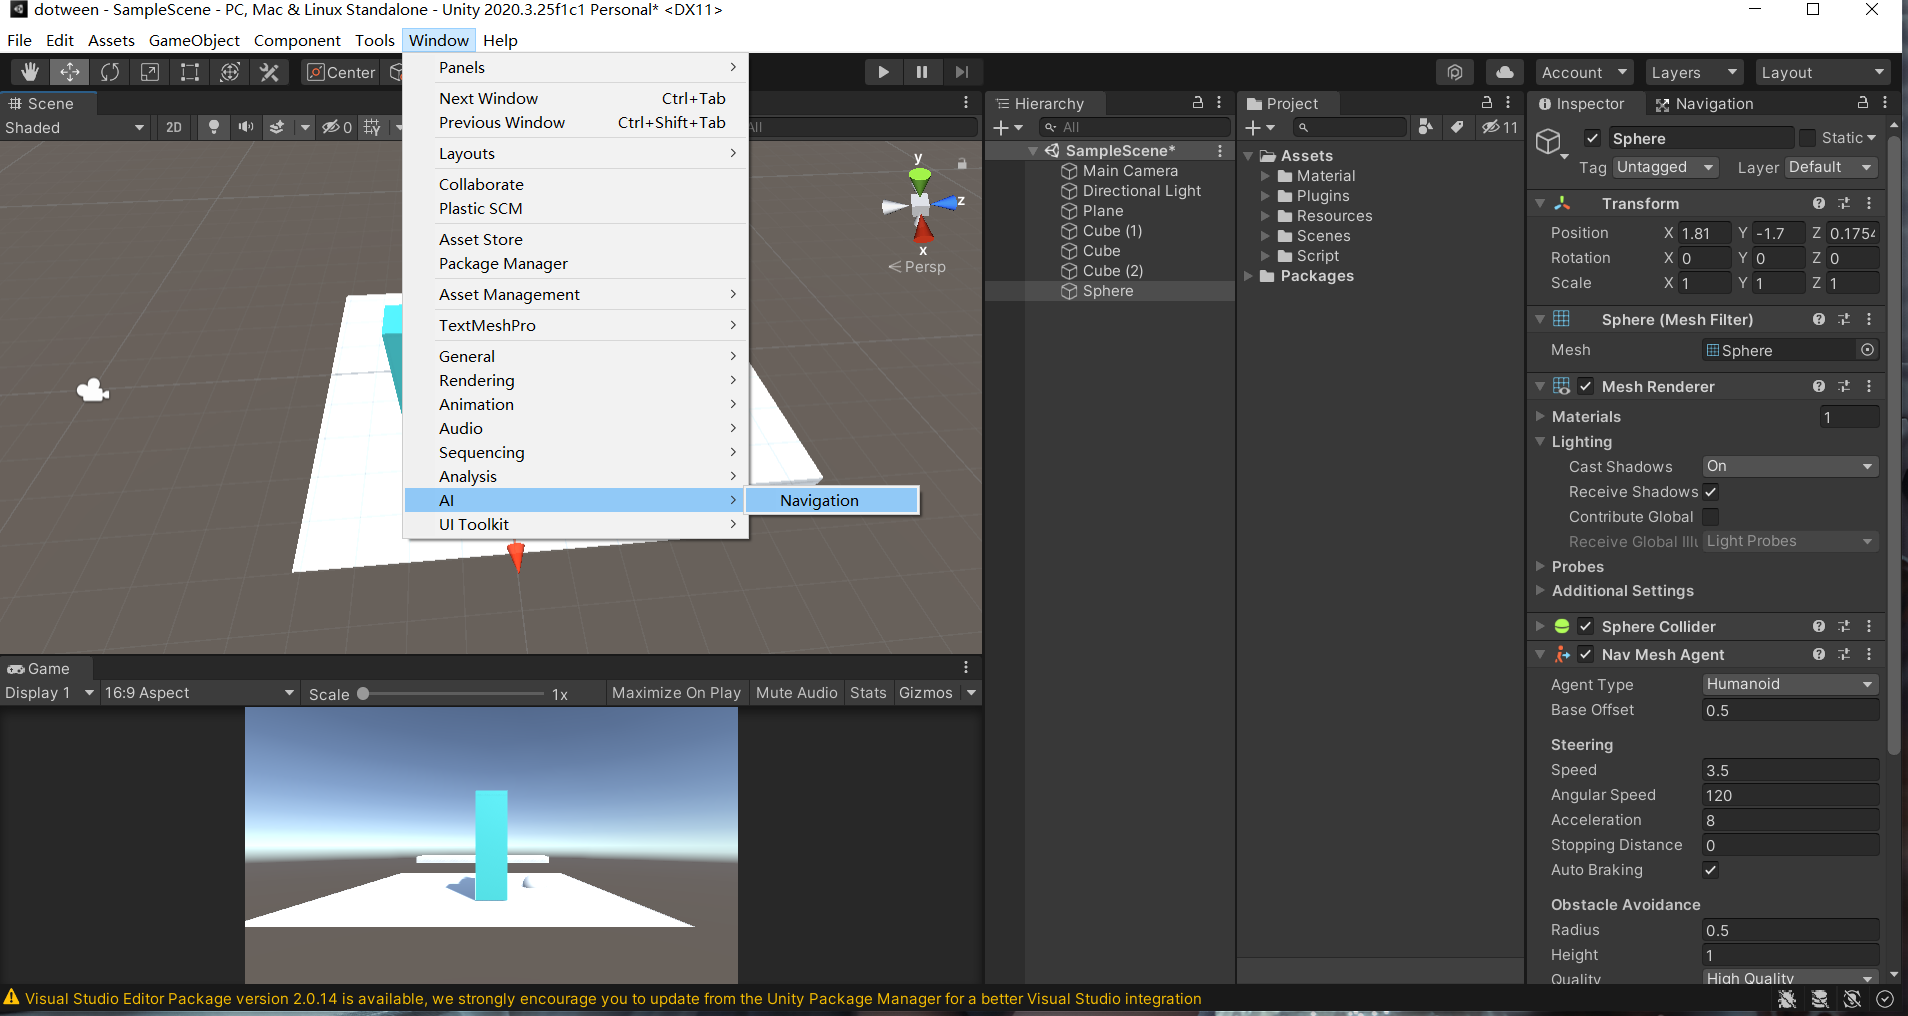This screenshot has height=1016, width=1908.
Task: Open the Layers dropdown in toolbar
Action: point(1693,72)
